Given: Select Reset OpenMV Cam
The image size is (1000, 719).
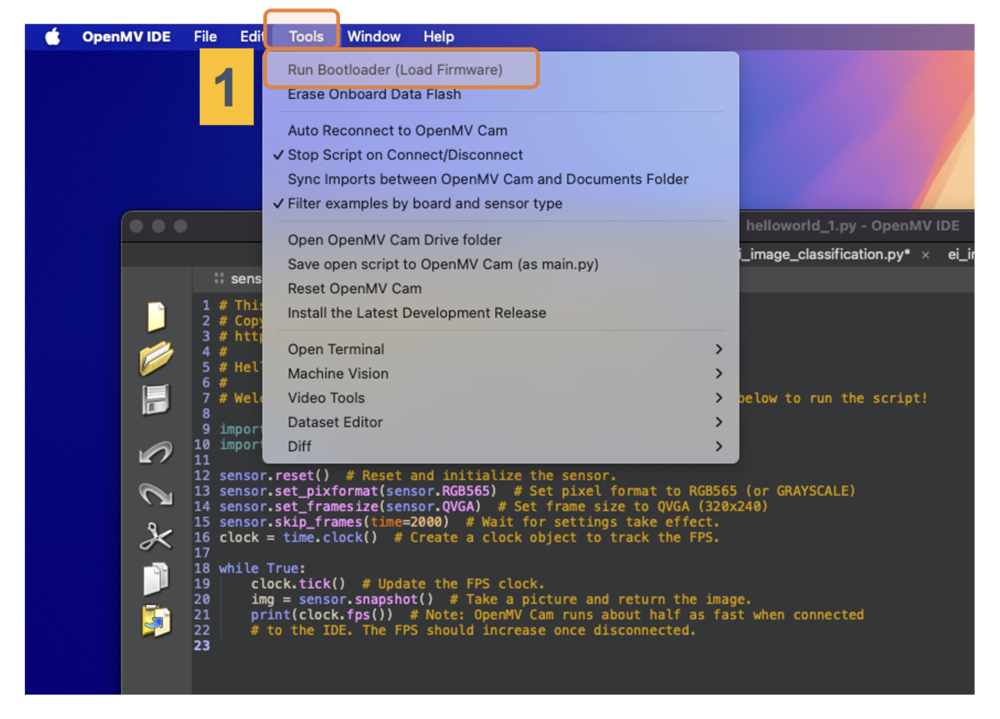Looking at the screenshot, I should 354,289.
